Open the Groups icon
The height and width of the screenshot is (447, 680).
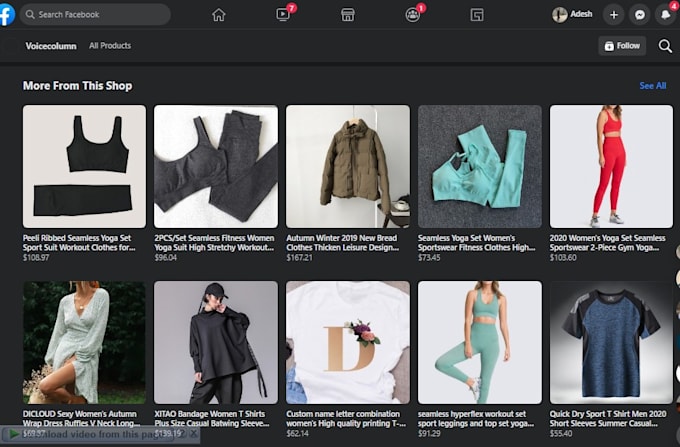pos(412,15)
